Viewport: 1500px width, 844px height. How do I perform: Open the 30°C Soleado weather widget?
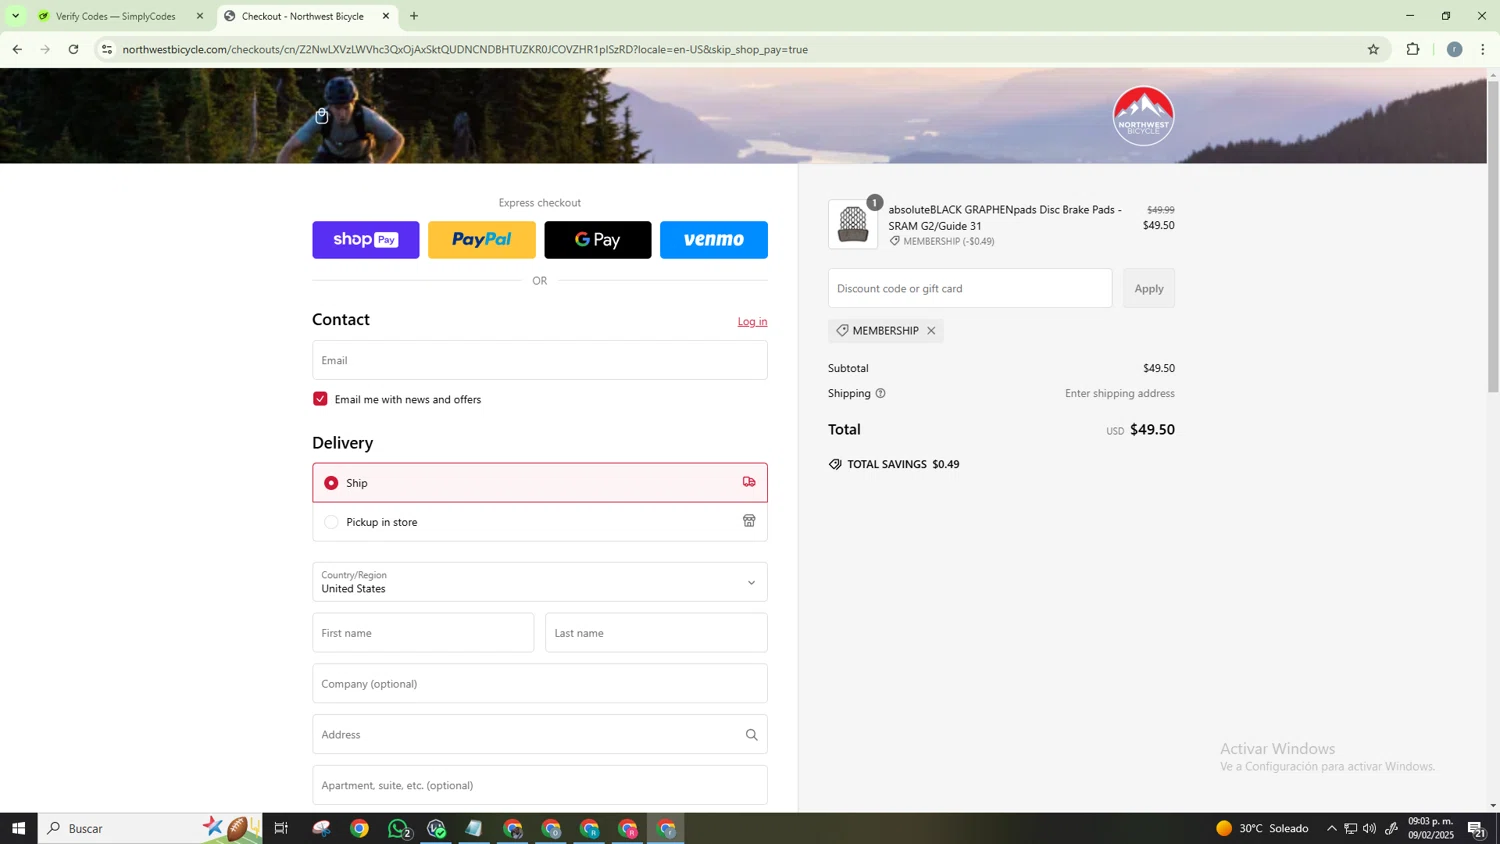click(1262, 828)
